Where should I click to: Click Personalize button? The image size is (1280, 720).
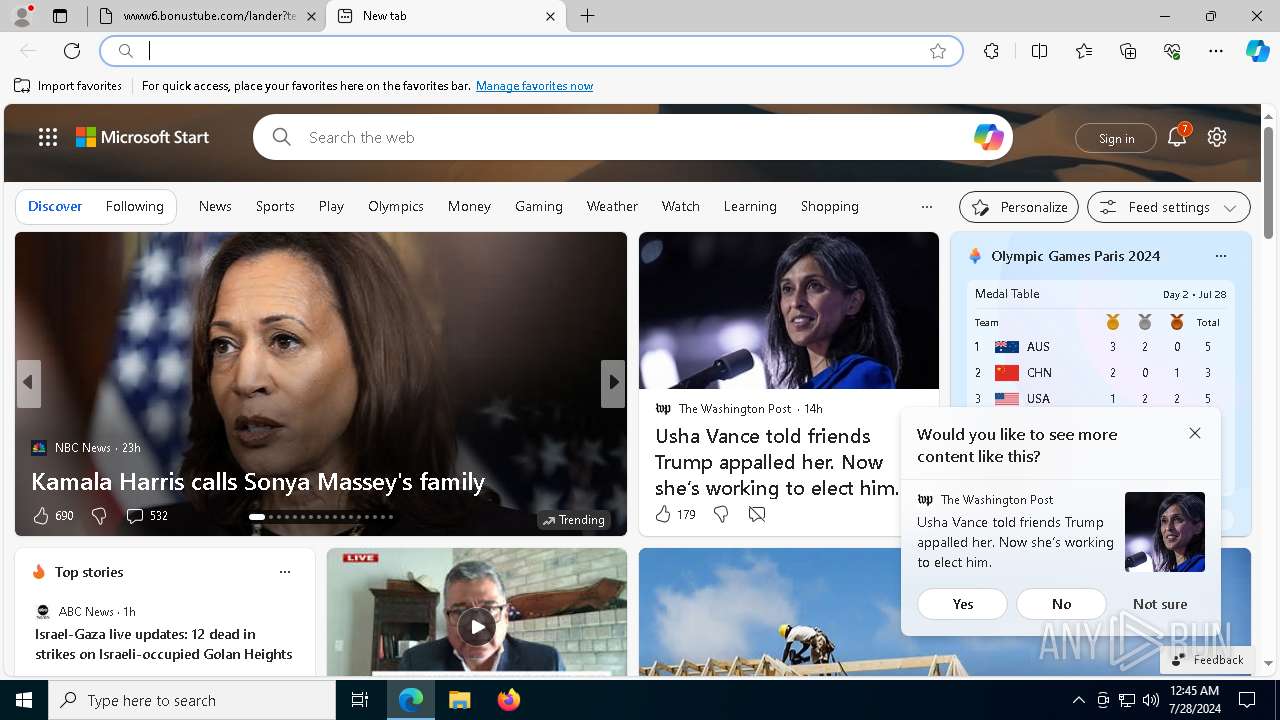pyautogui.click(x=1019, y=207)
